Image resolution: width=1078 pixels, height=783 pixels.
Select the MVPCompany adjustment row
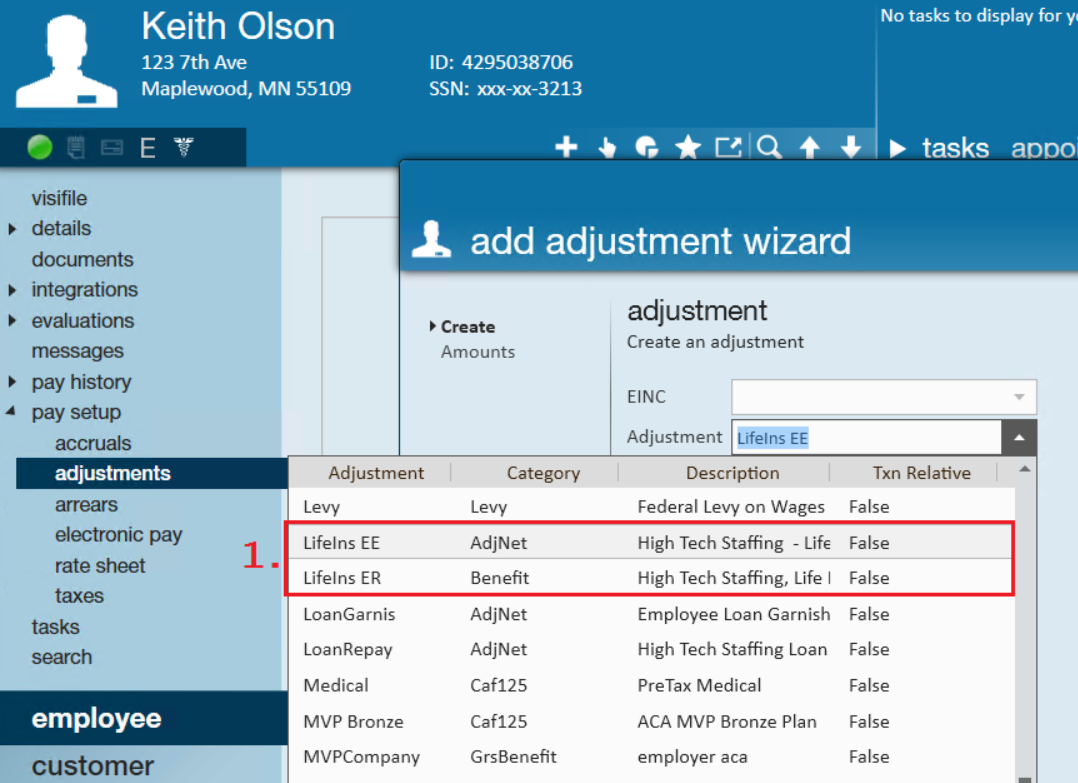point(651,757)
